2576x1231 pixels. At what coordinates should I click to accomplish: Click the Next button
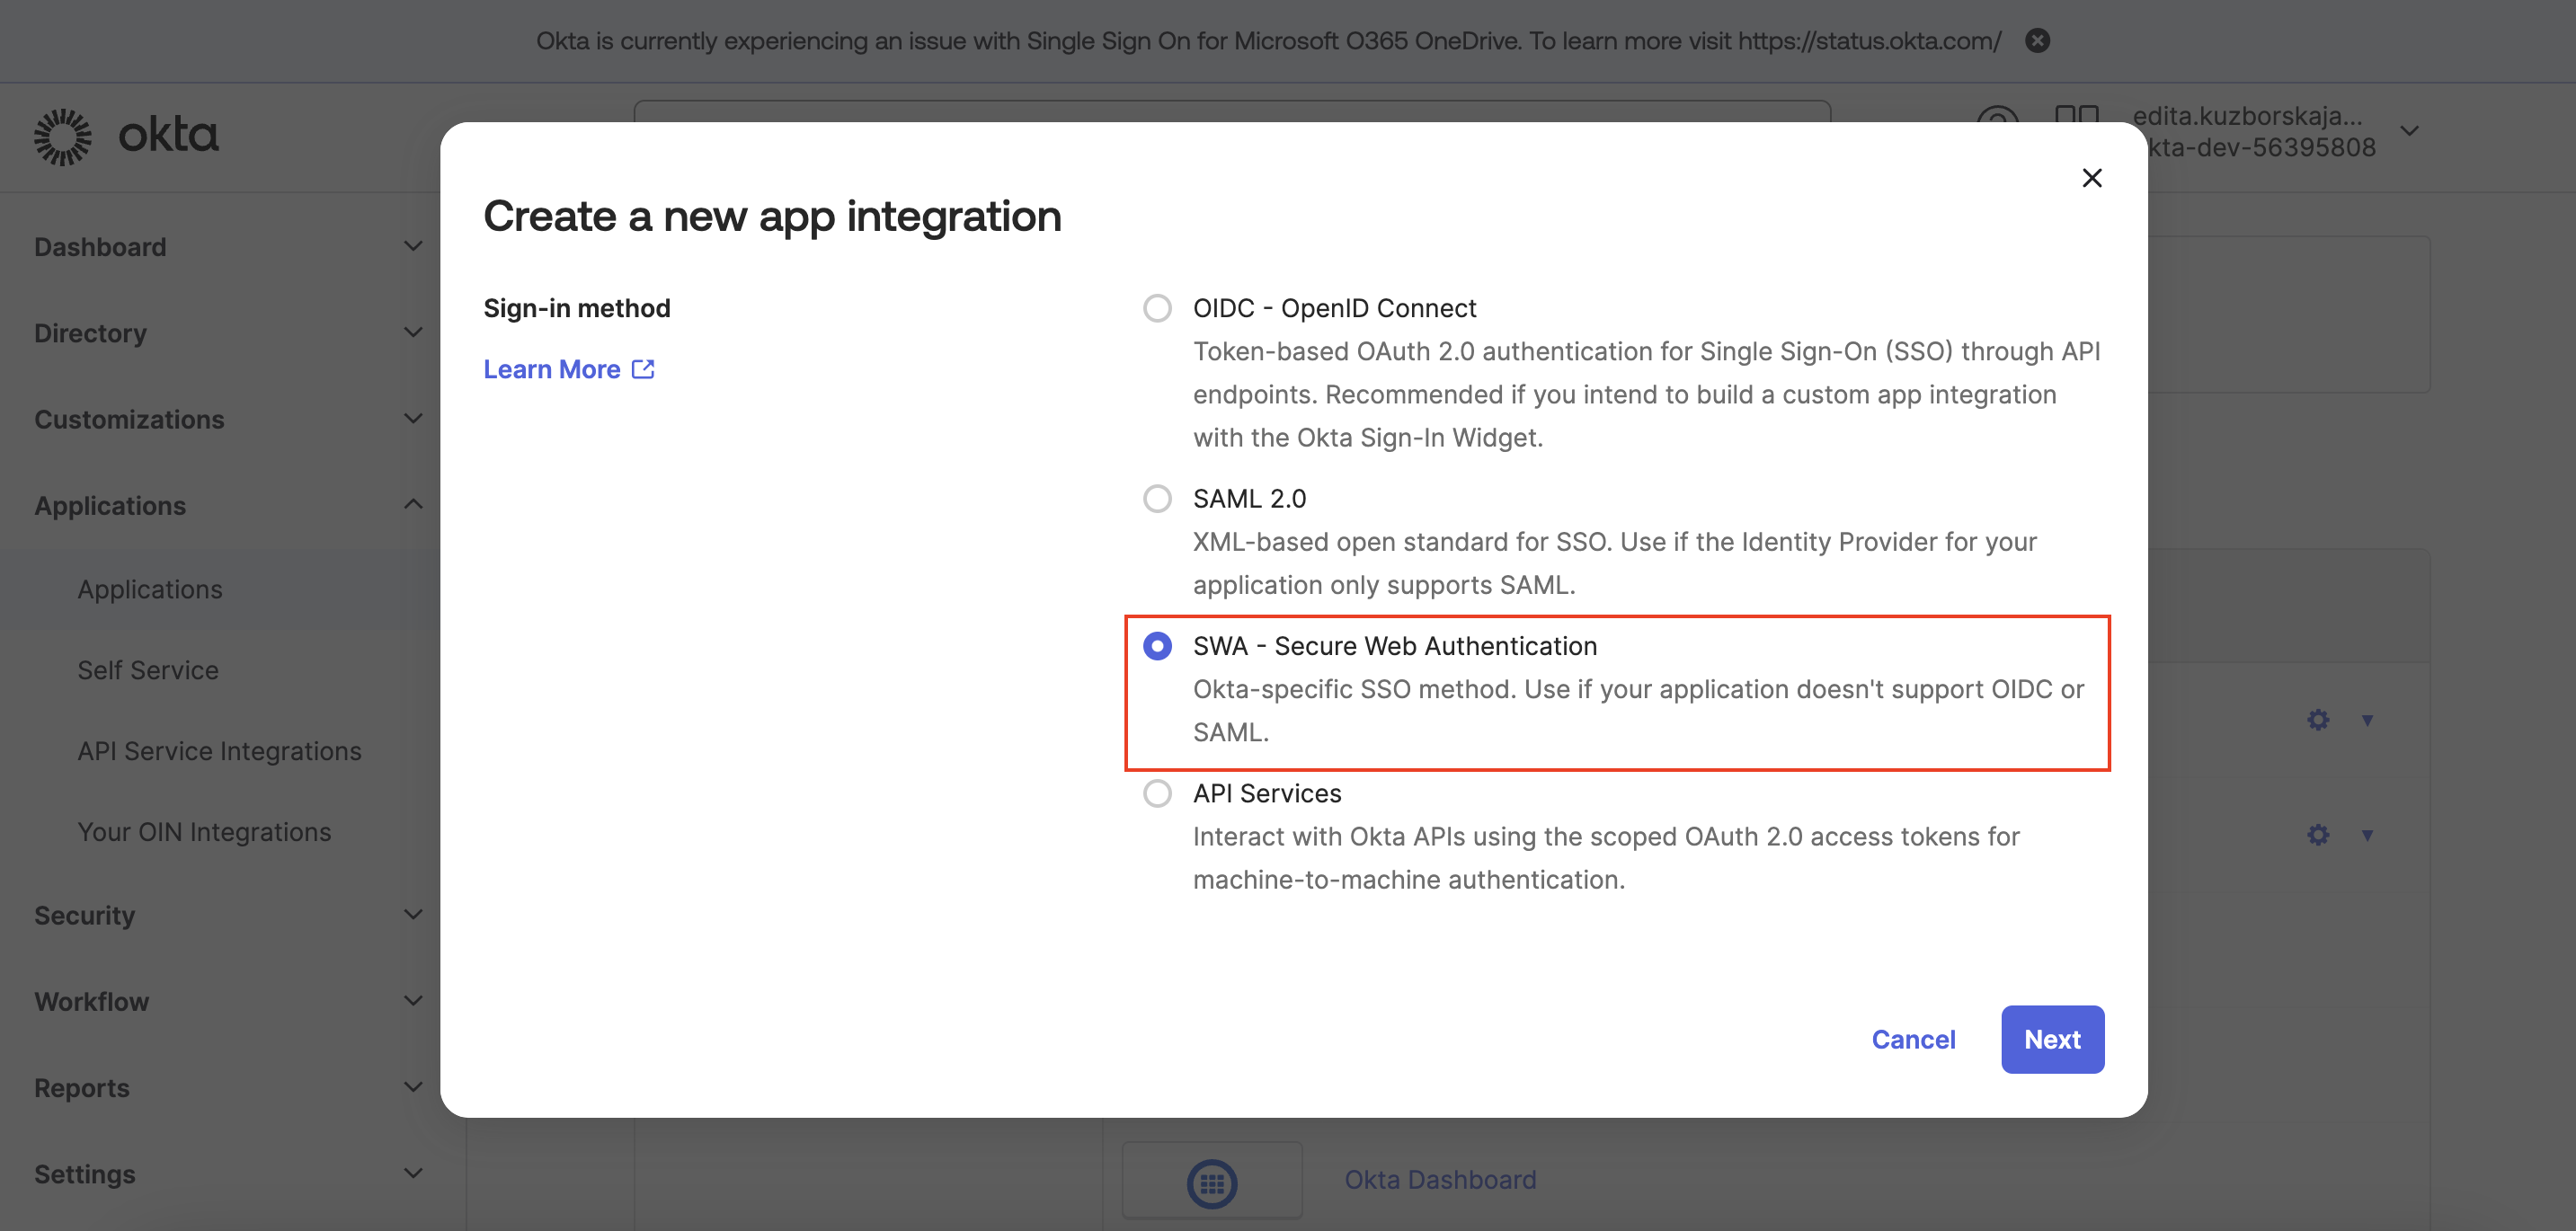click(x=2052, y=1039)
